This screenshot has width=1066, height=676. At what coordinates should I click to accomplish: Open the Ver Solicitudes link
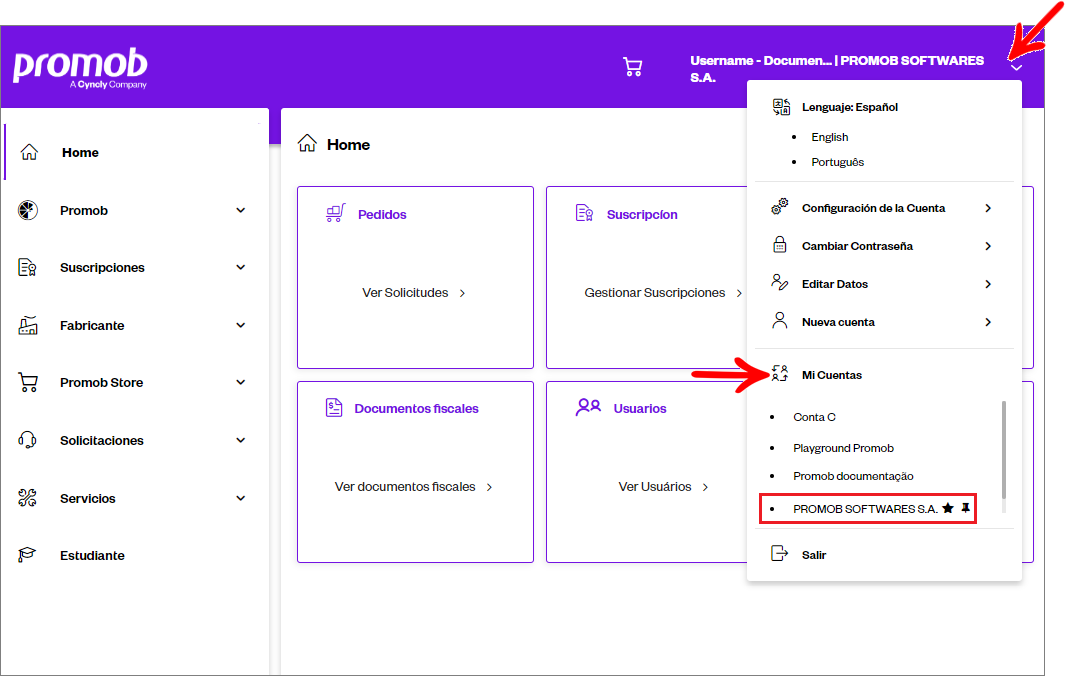[x=413, y=292]
